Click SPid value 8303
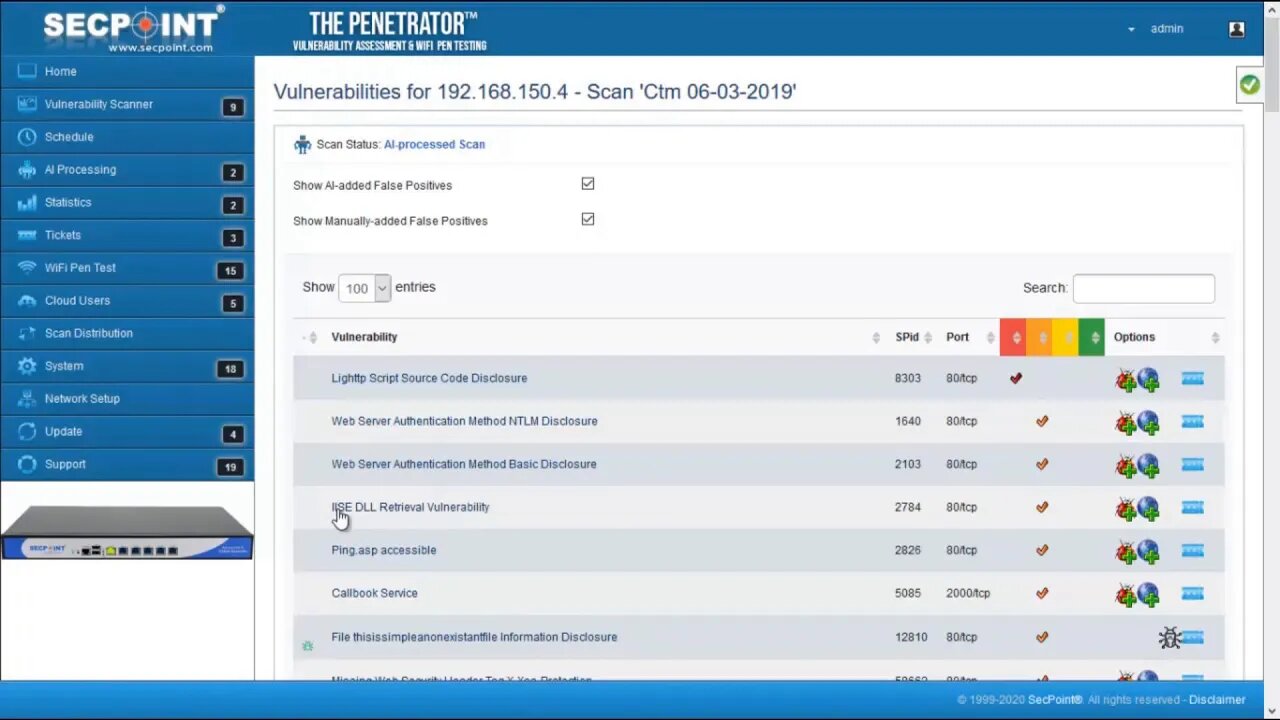The width and height of the screenshot is (1280, 720). [907, 378]
